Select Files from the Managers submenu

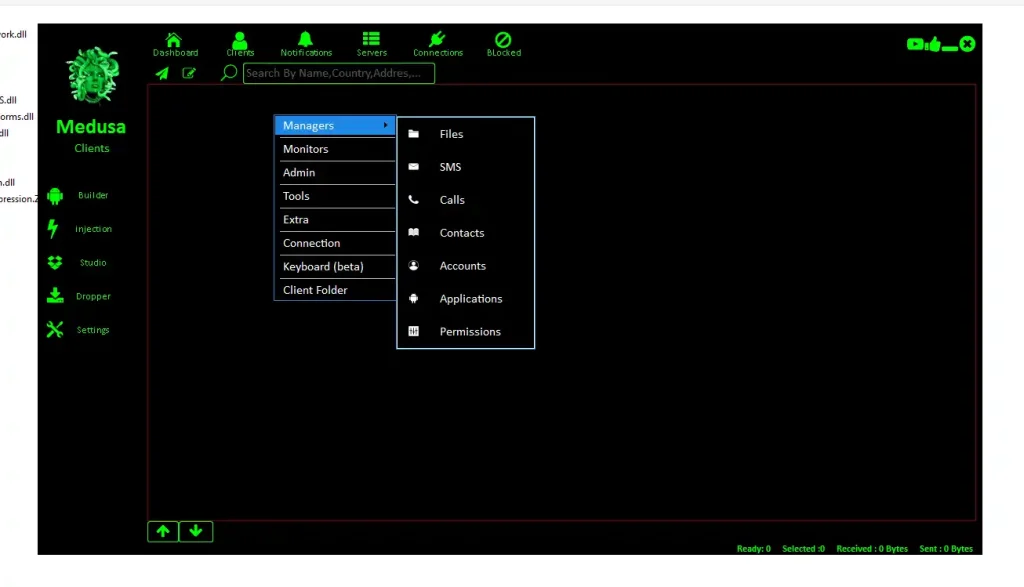(451, 133)
